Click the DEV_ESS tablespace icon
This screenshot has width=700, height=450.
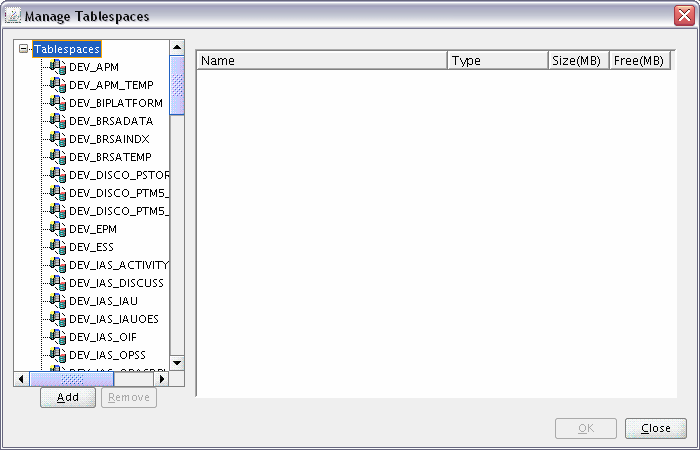(58, 247)
